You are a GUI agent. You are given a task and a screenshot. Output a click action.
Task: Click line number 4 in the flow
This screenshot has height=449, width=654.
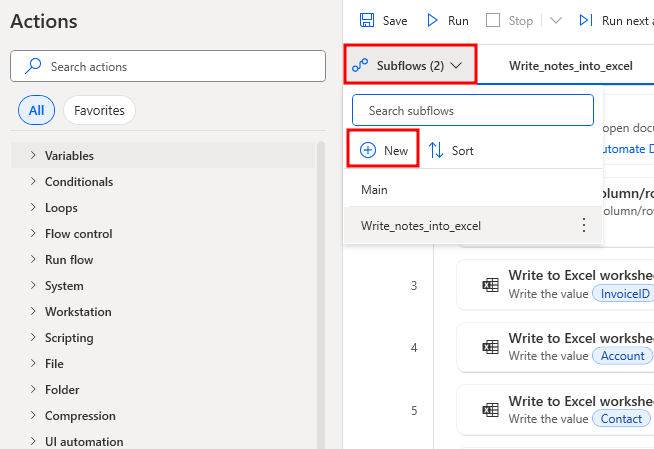coord(414,347)
